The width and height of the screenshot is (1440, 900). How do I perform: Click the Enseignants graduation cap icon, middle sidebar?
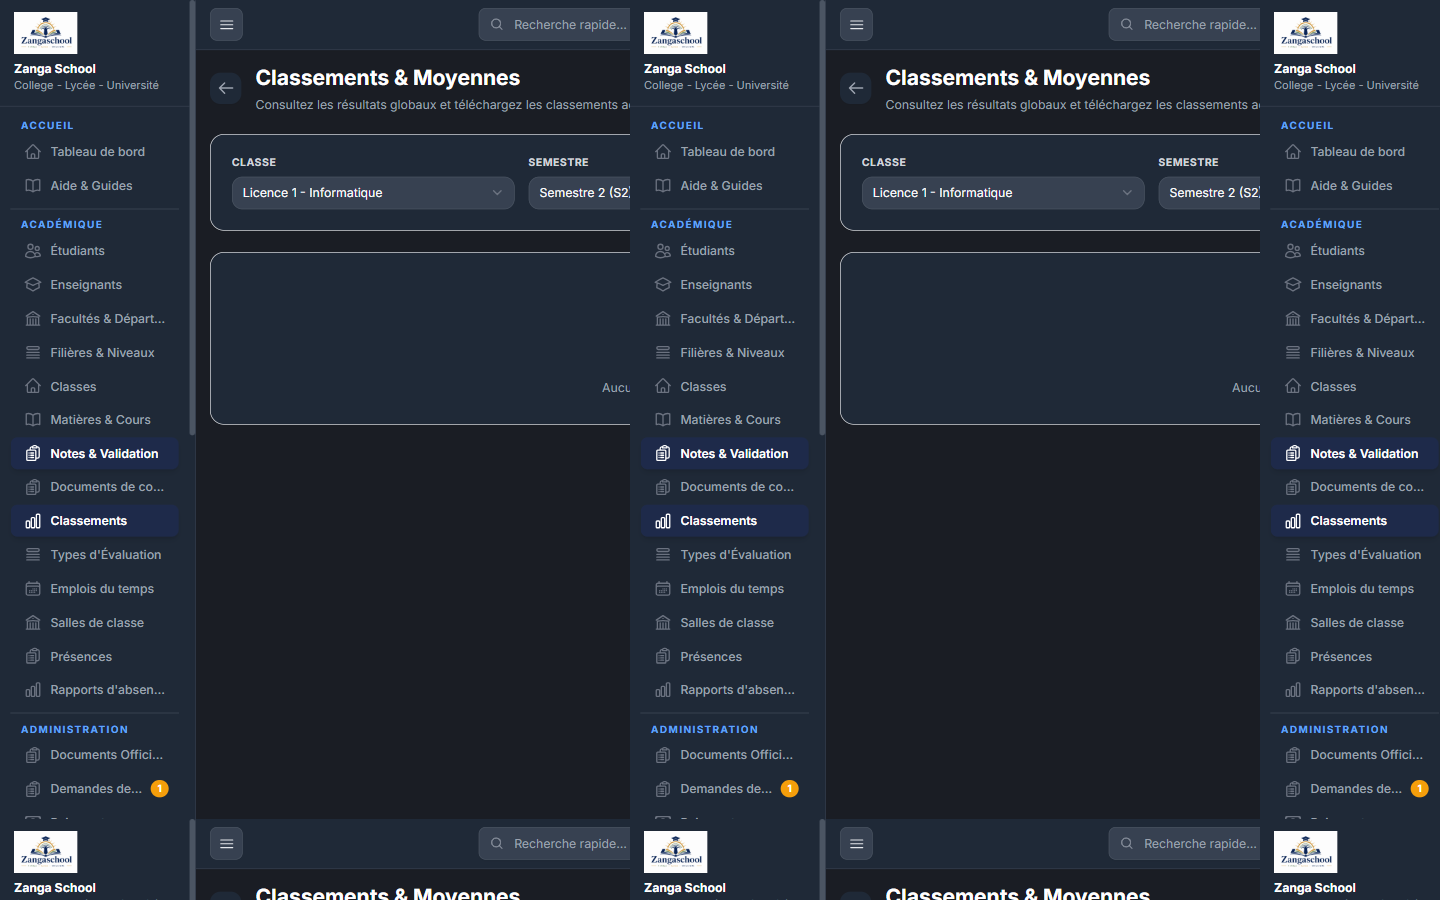[663, 285]
